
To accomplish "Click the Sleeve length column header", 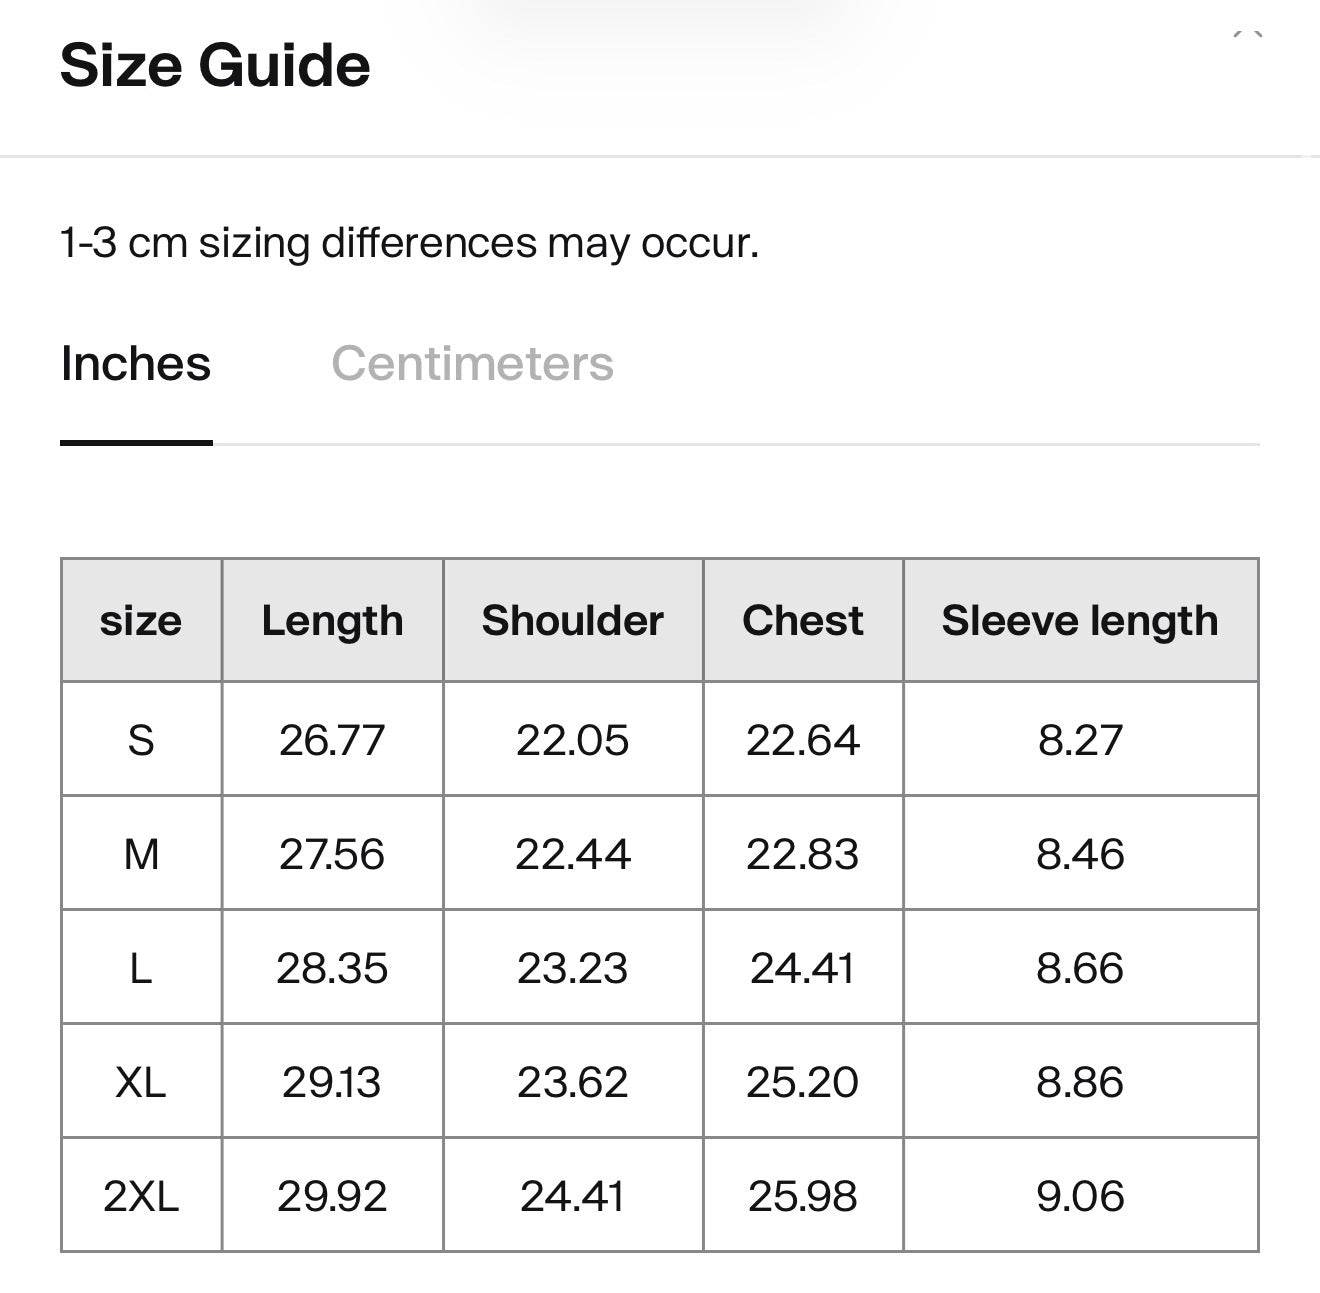I will point(1080,621).
